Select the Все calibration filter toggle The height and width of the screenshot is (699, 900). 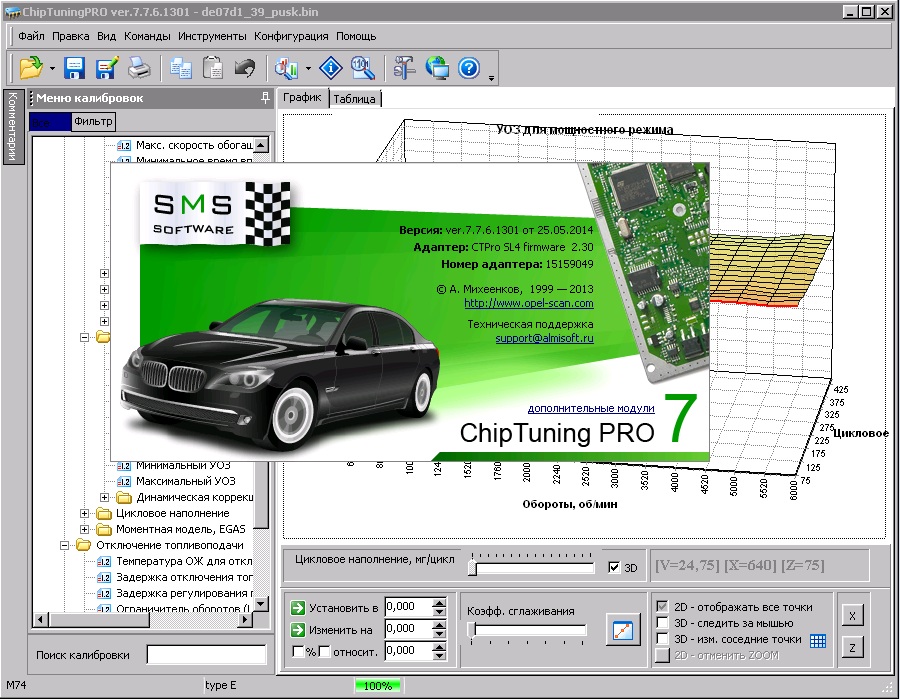pyautogui.click(x=50, y=122)
